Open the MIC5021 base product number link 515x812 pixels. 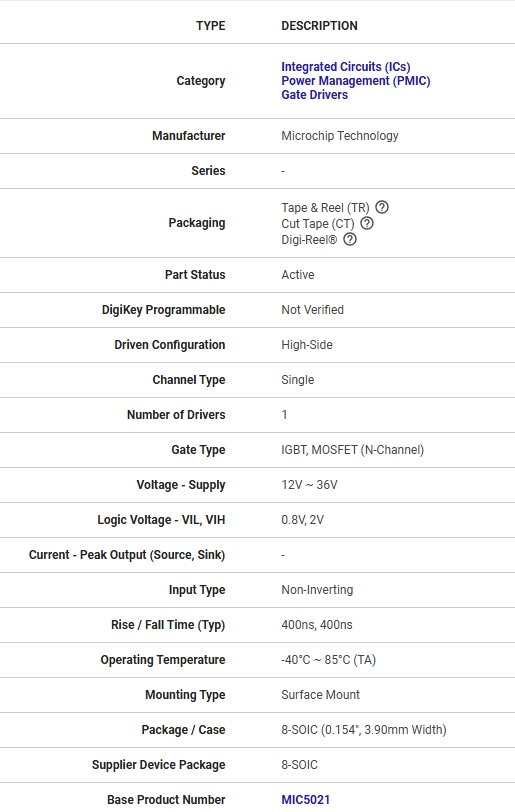(306, 800)
